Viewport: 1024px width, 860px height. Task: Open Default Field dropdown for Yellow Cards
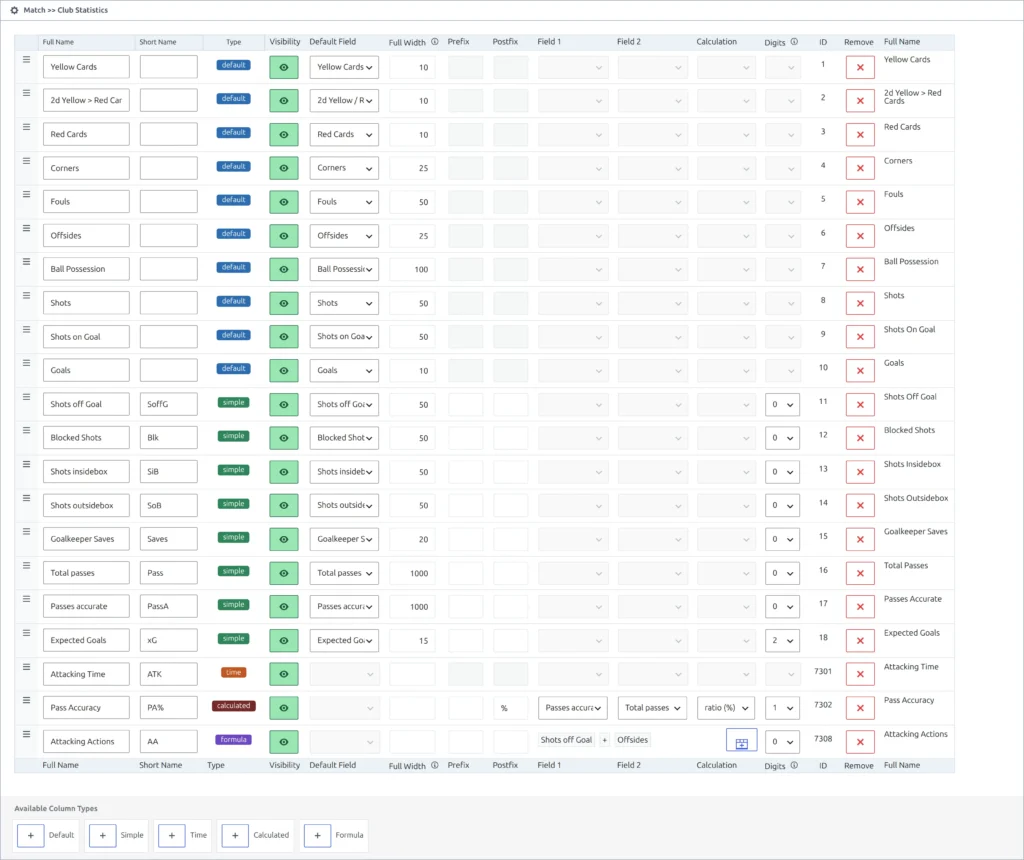[344, 67]
